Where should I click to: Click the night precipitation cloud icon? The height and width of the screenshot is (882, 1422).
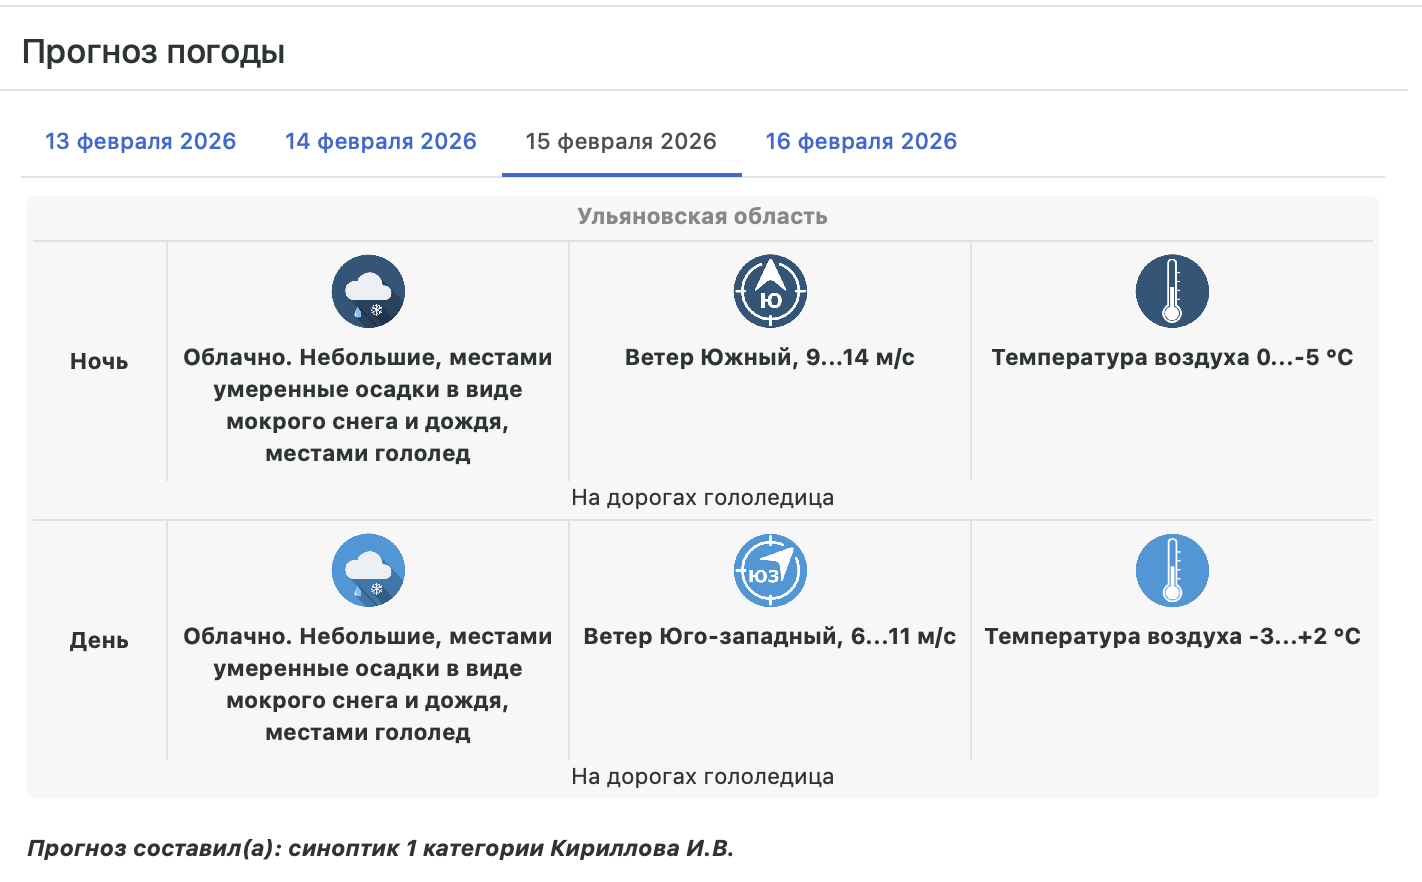coord(368,291)
